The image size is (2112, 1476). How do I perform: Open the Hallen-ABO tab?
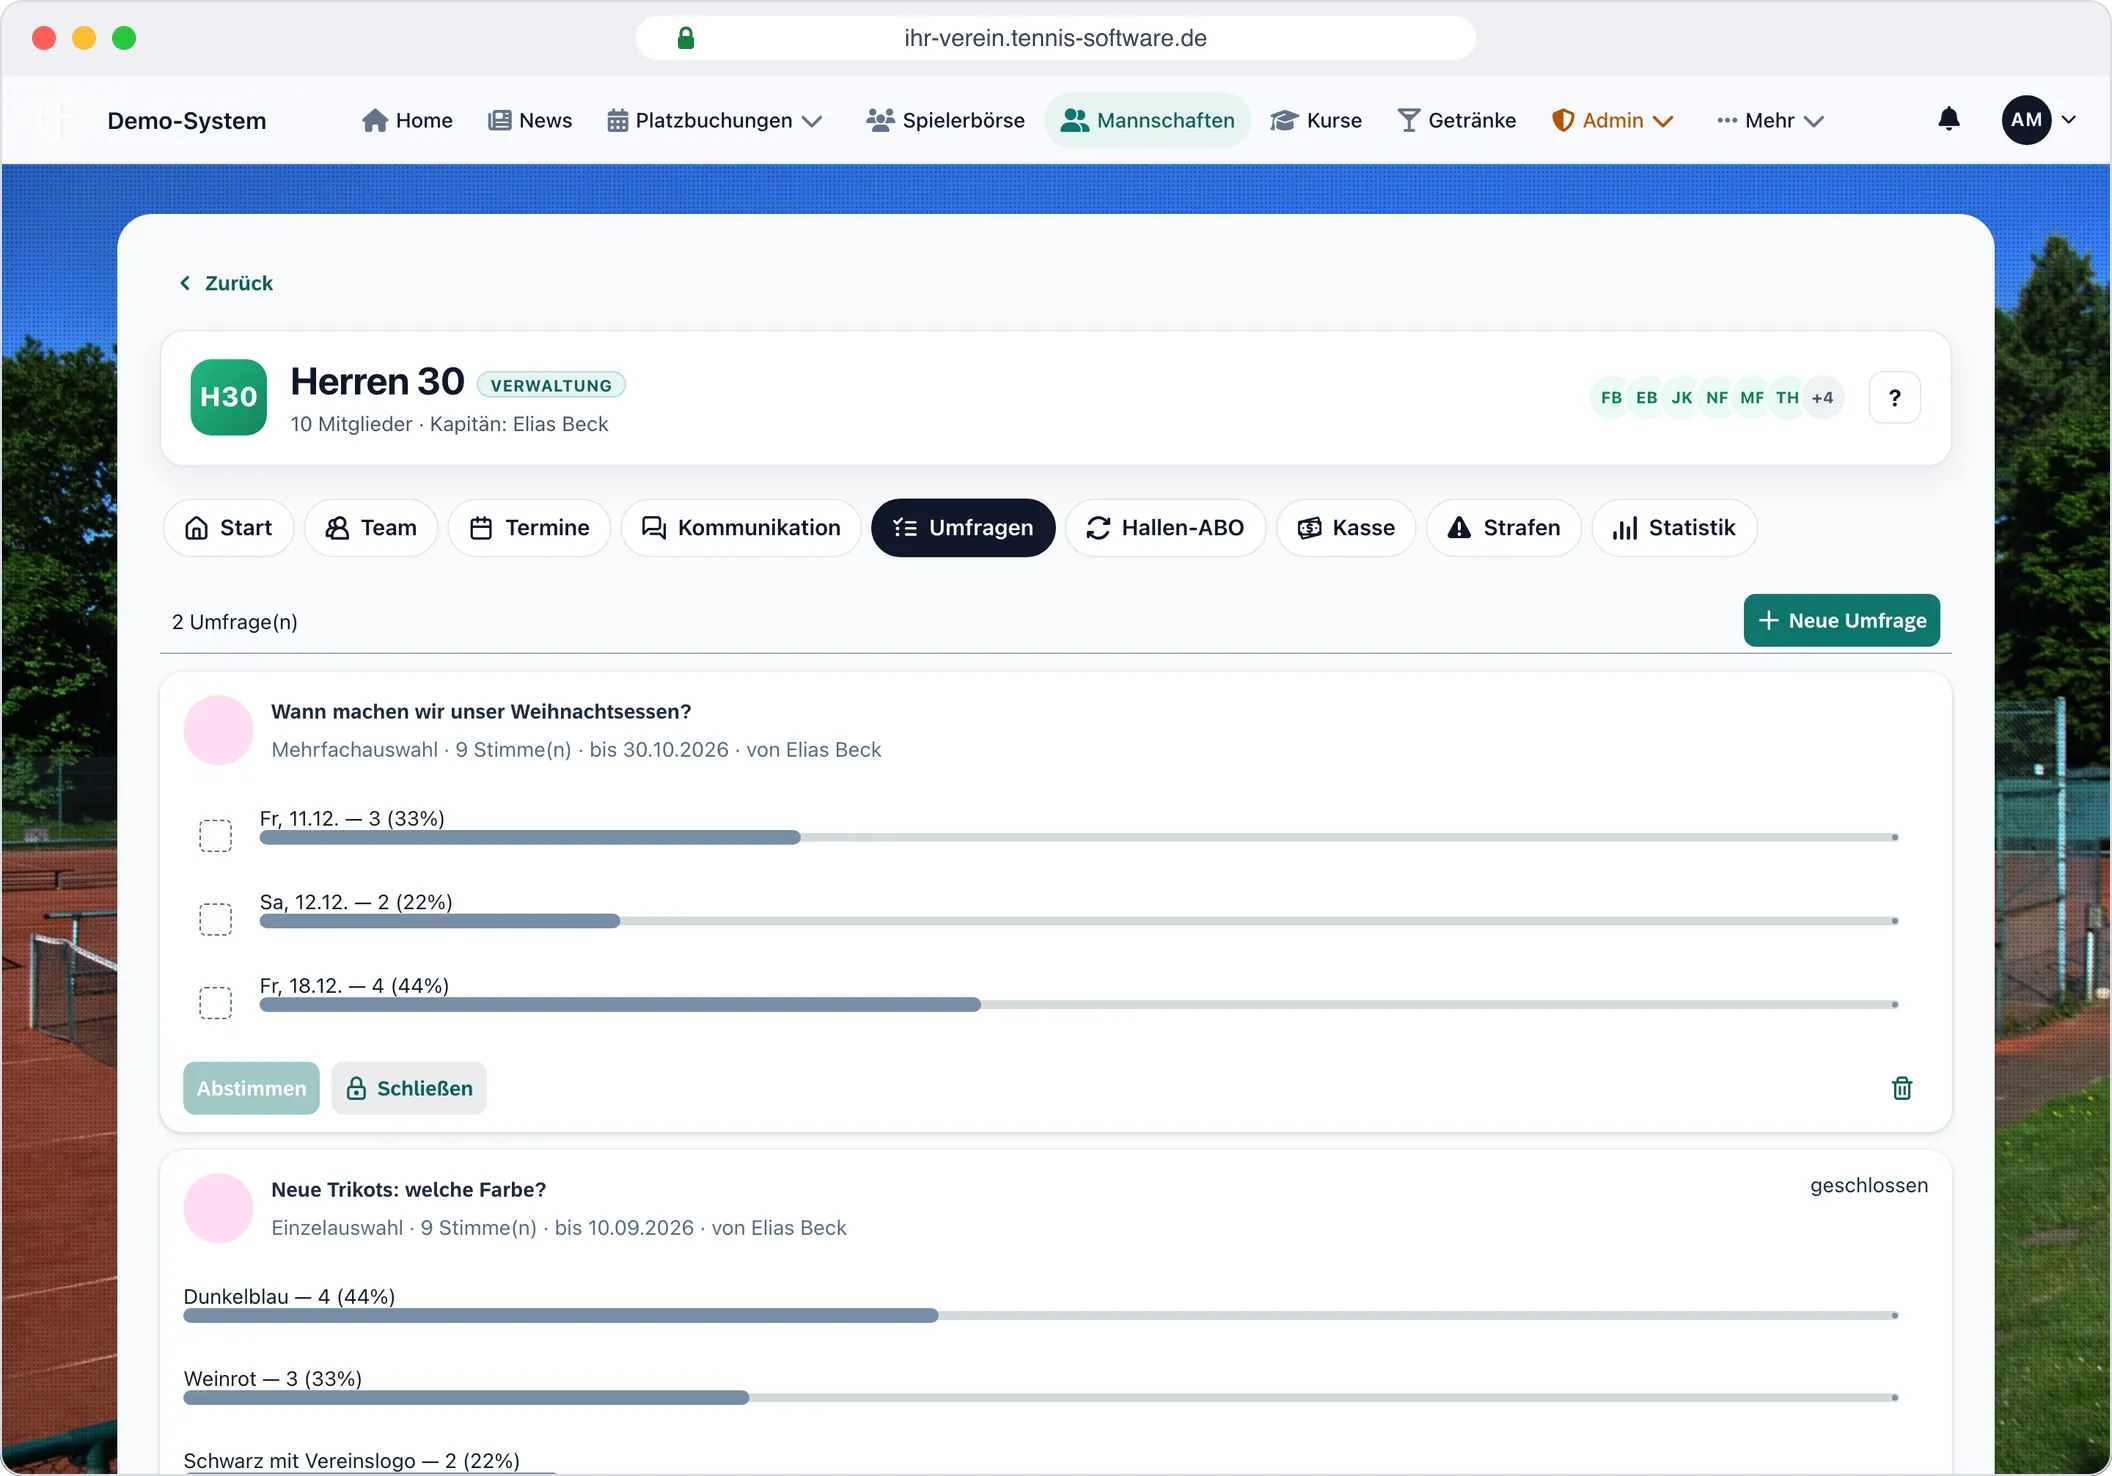[x=1165, y=528]
